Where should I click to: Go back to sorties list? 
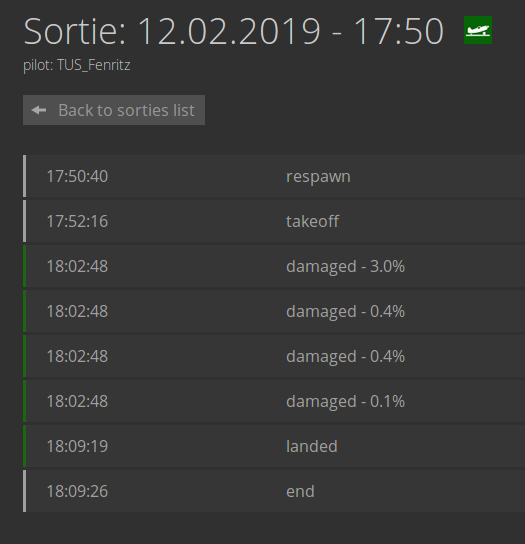(x=114, y=110)
